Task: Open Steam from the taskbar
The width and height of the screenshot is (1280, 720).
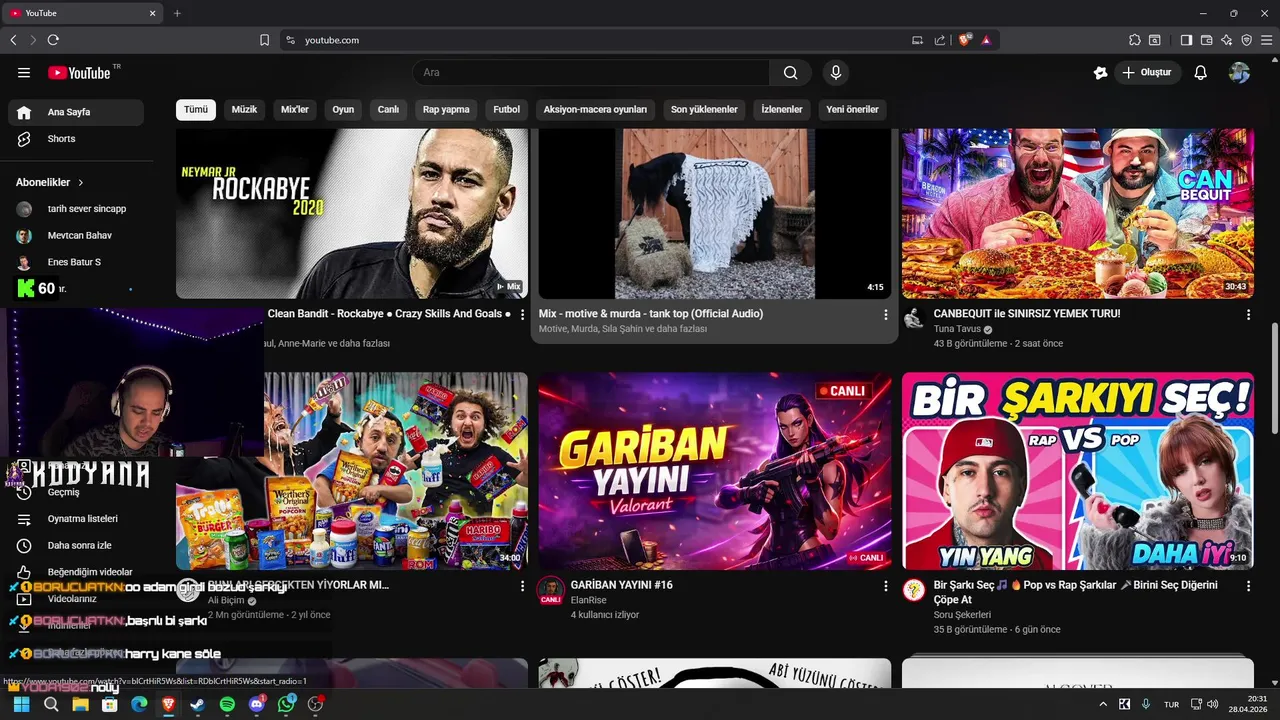Action: (198, 704)
